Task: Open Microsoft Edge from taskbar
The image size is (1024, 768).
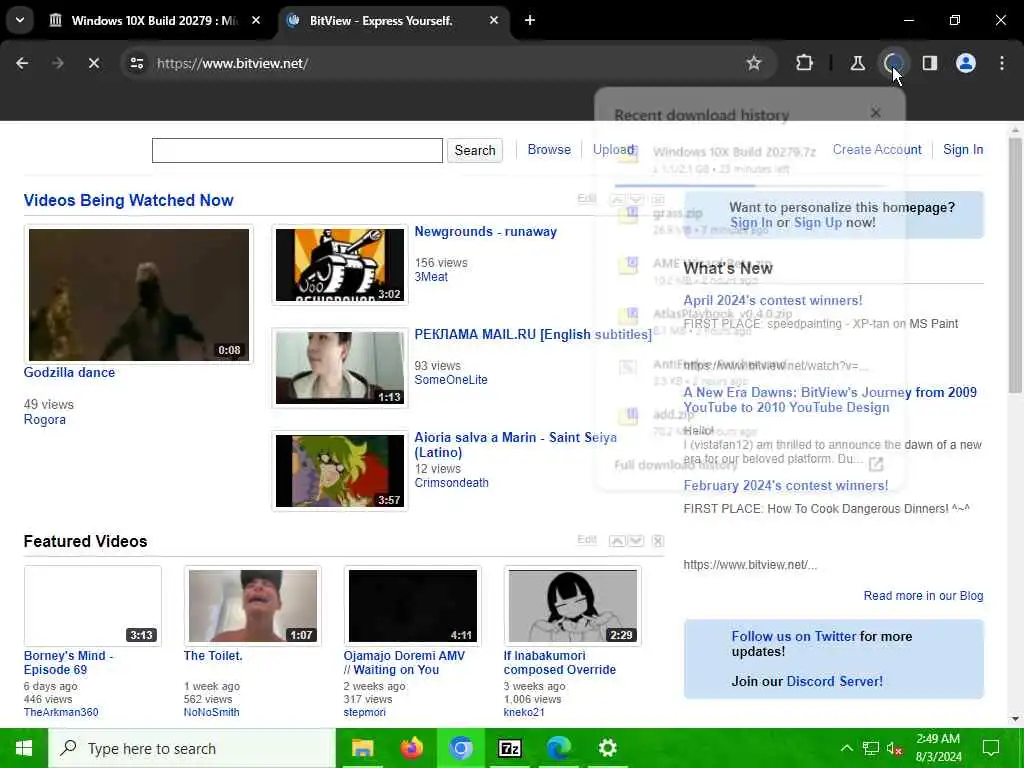Action: click(x=558, y=748)
